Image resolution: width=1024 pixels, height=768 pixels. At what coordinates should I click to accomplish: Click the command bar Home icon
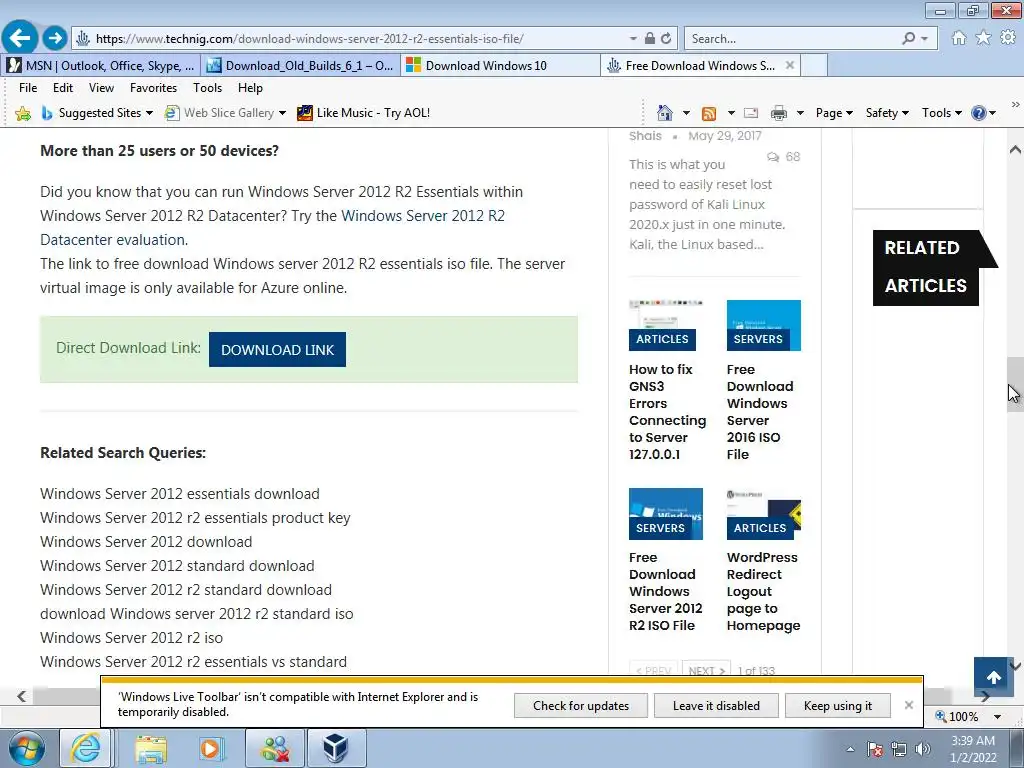tap(665, 113)
